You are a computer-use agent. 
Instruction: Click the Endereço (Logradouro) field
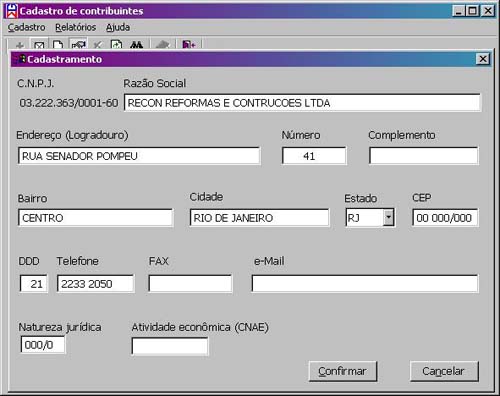[x=139, y=156]
